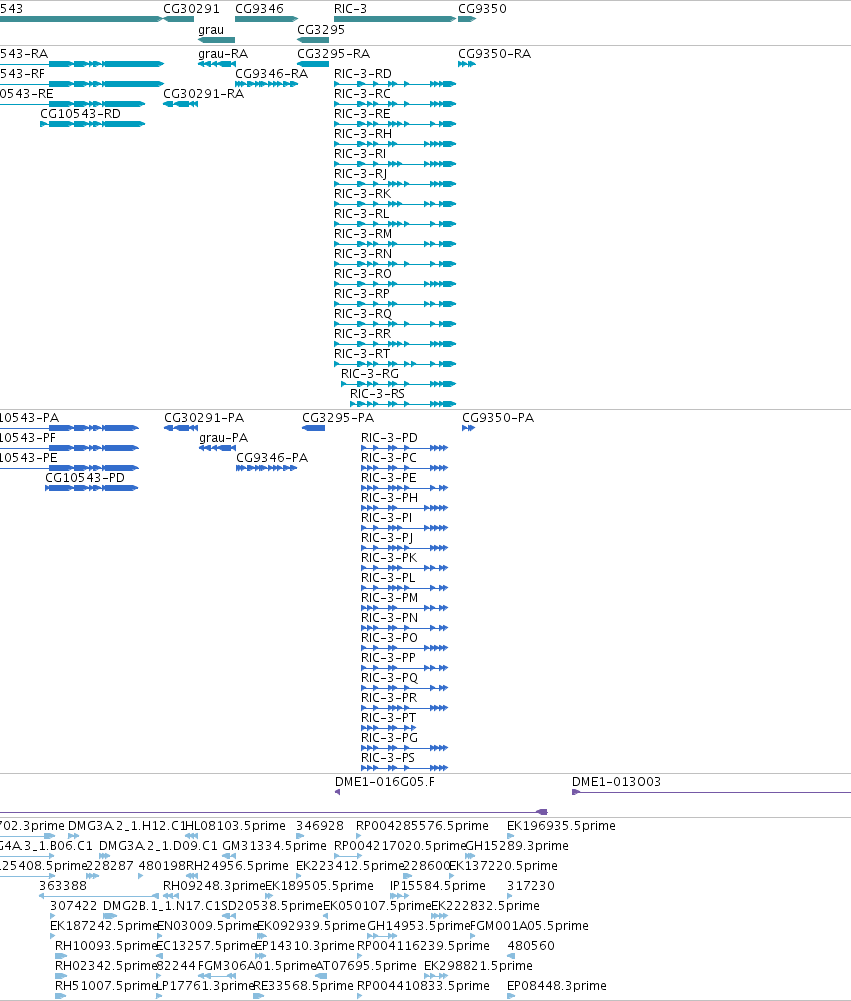Click the CG30291-RA transcript label

(203, 94)
